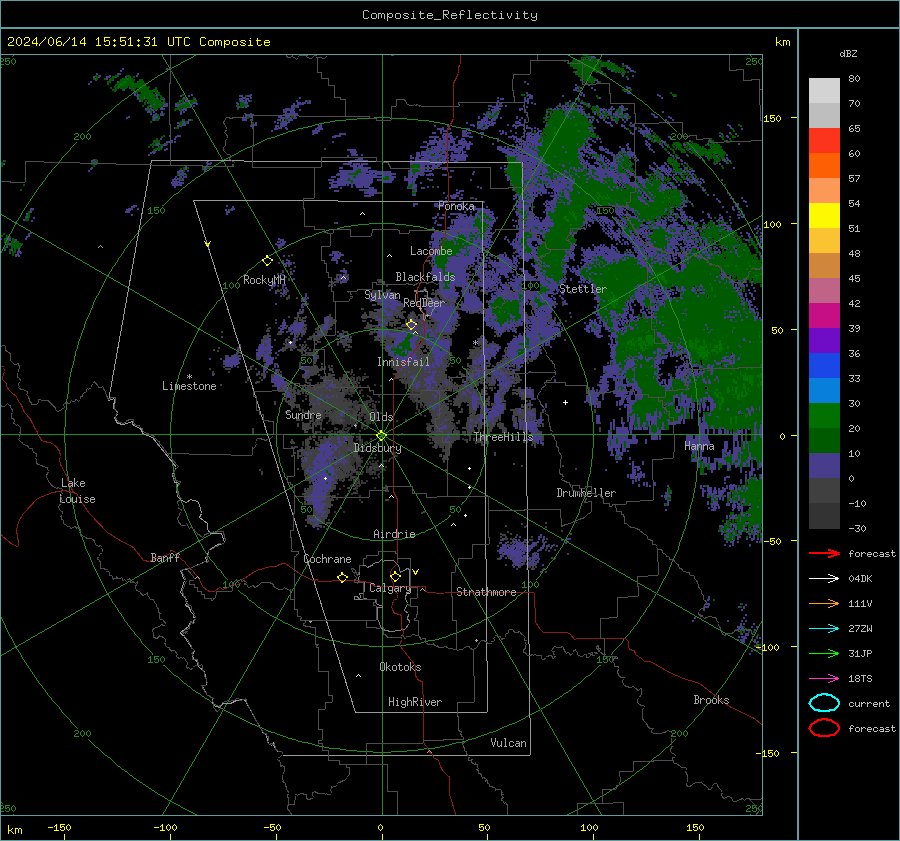Click the Calgary city label
Image resolution: width=900 pixels, height=841 pixels.
point(390,588)
